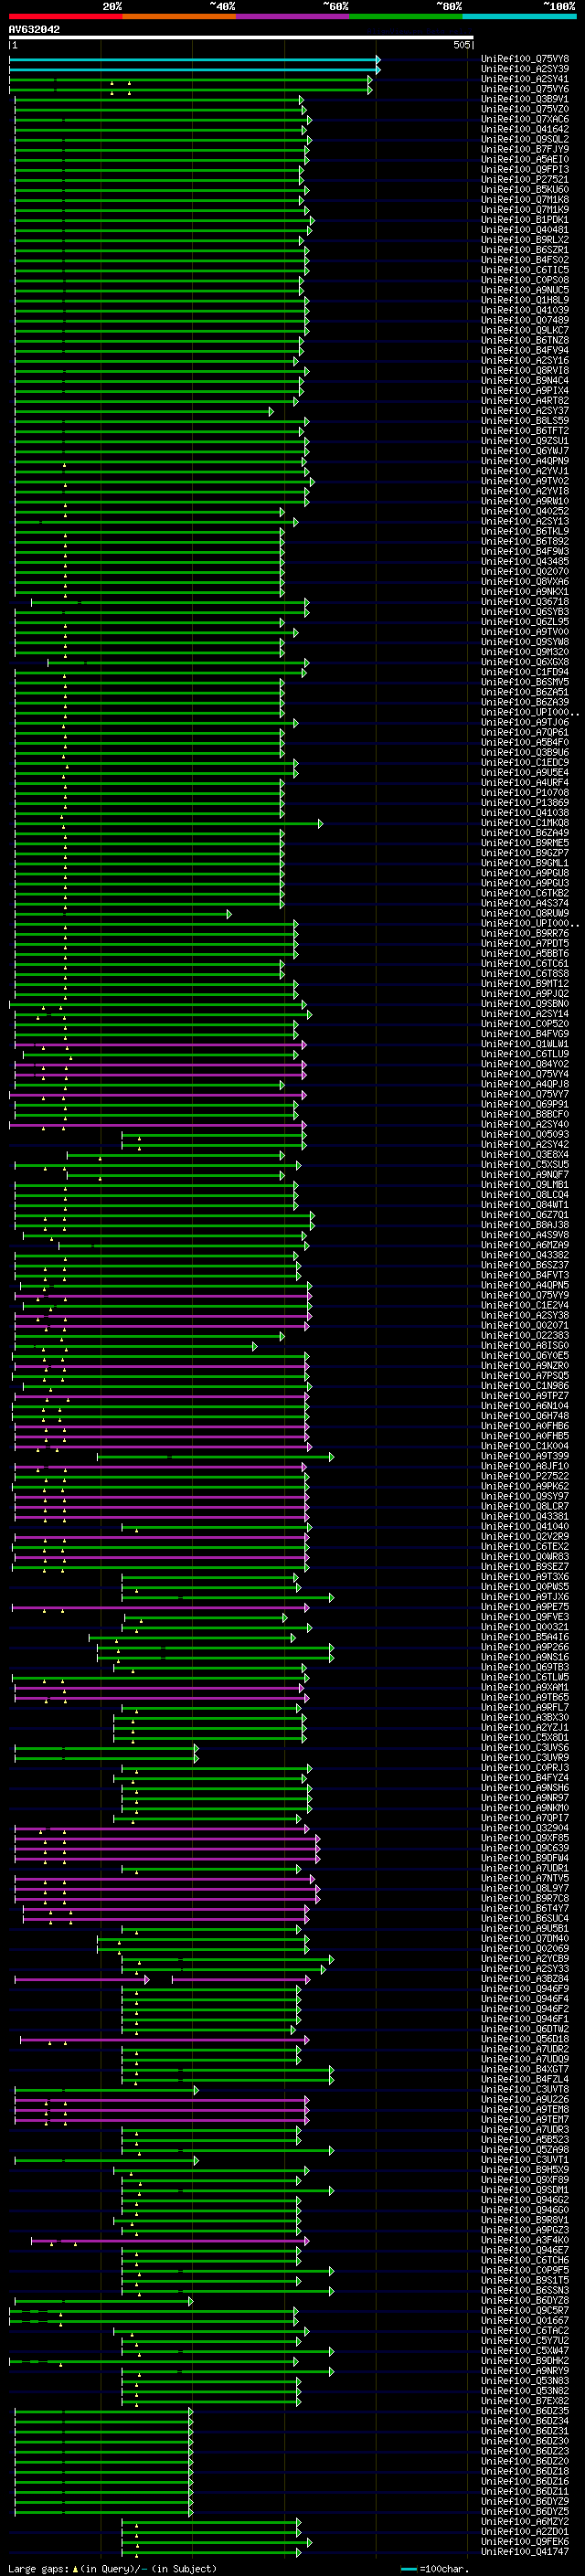Click the white query sequence bar
This screenshot has width=585, height=2576.
click(x=241, y=38)
